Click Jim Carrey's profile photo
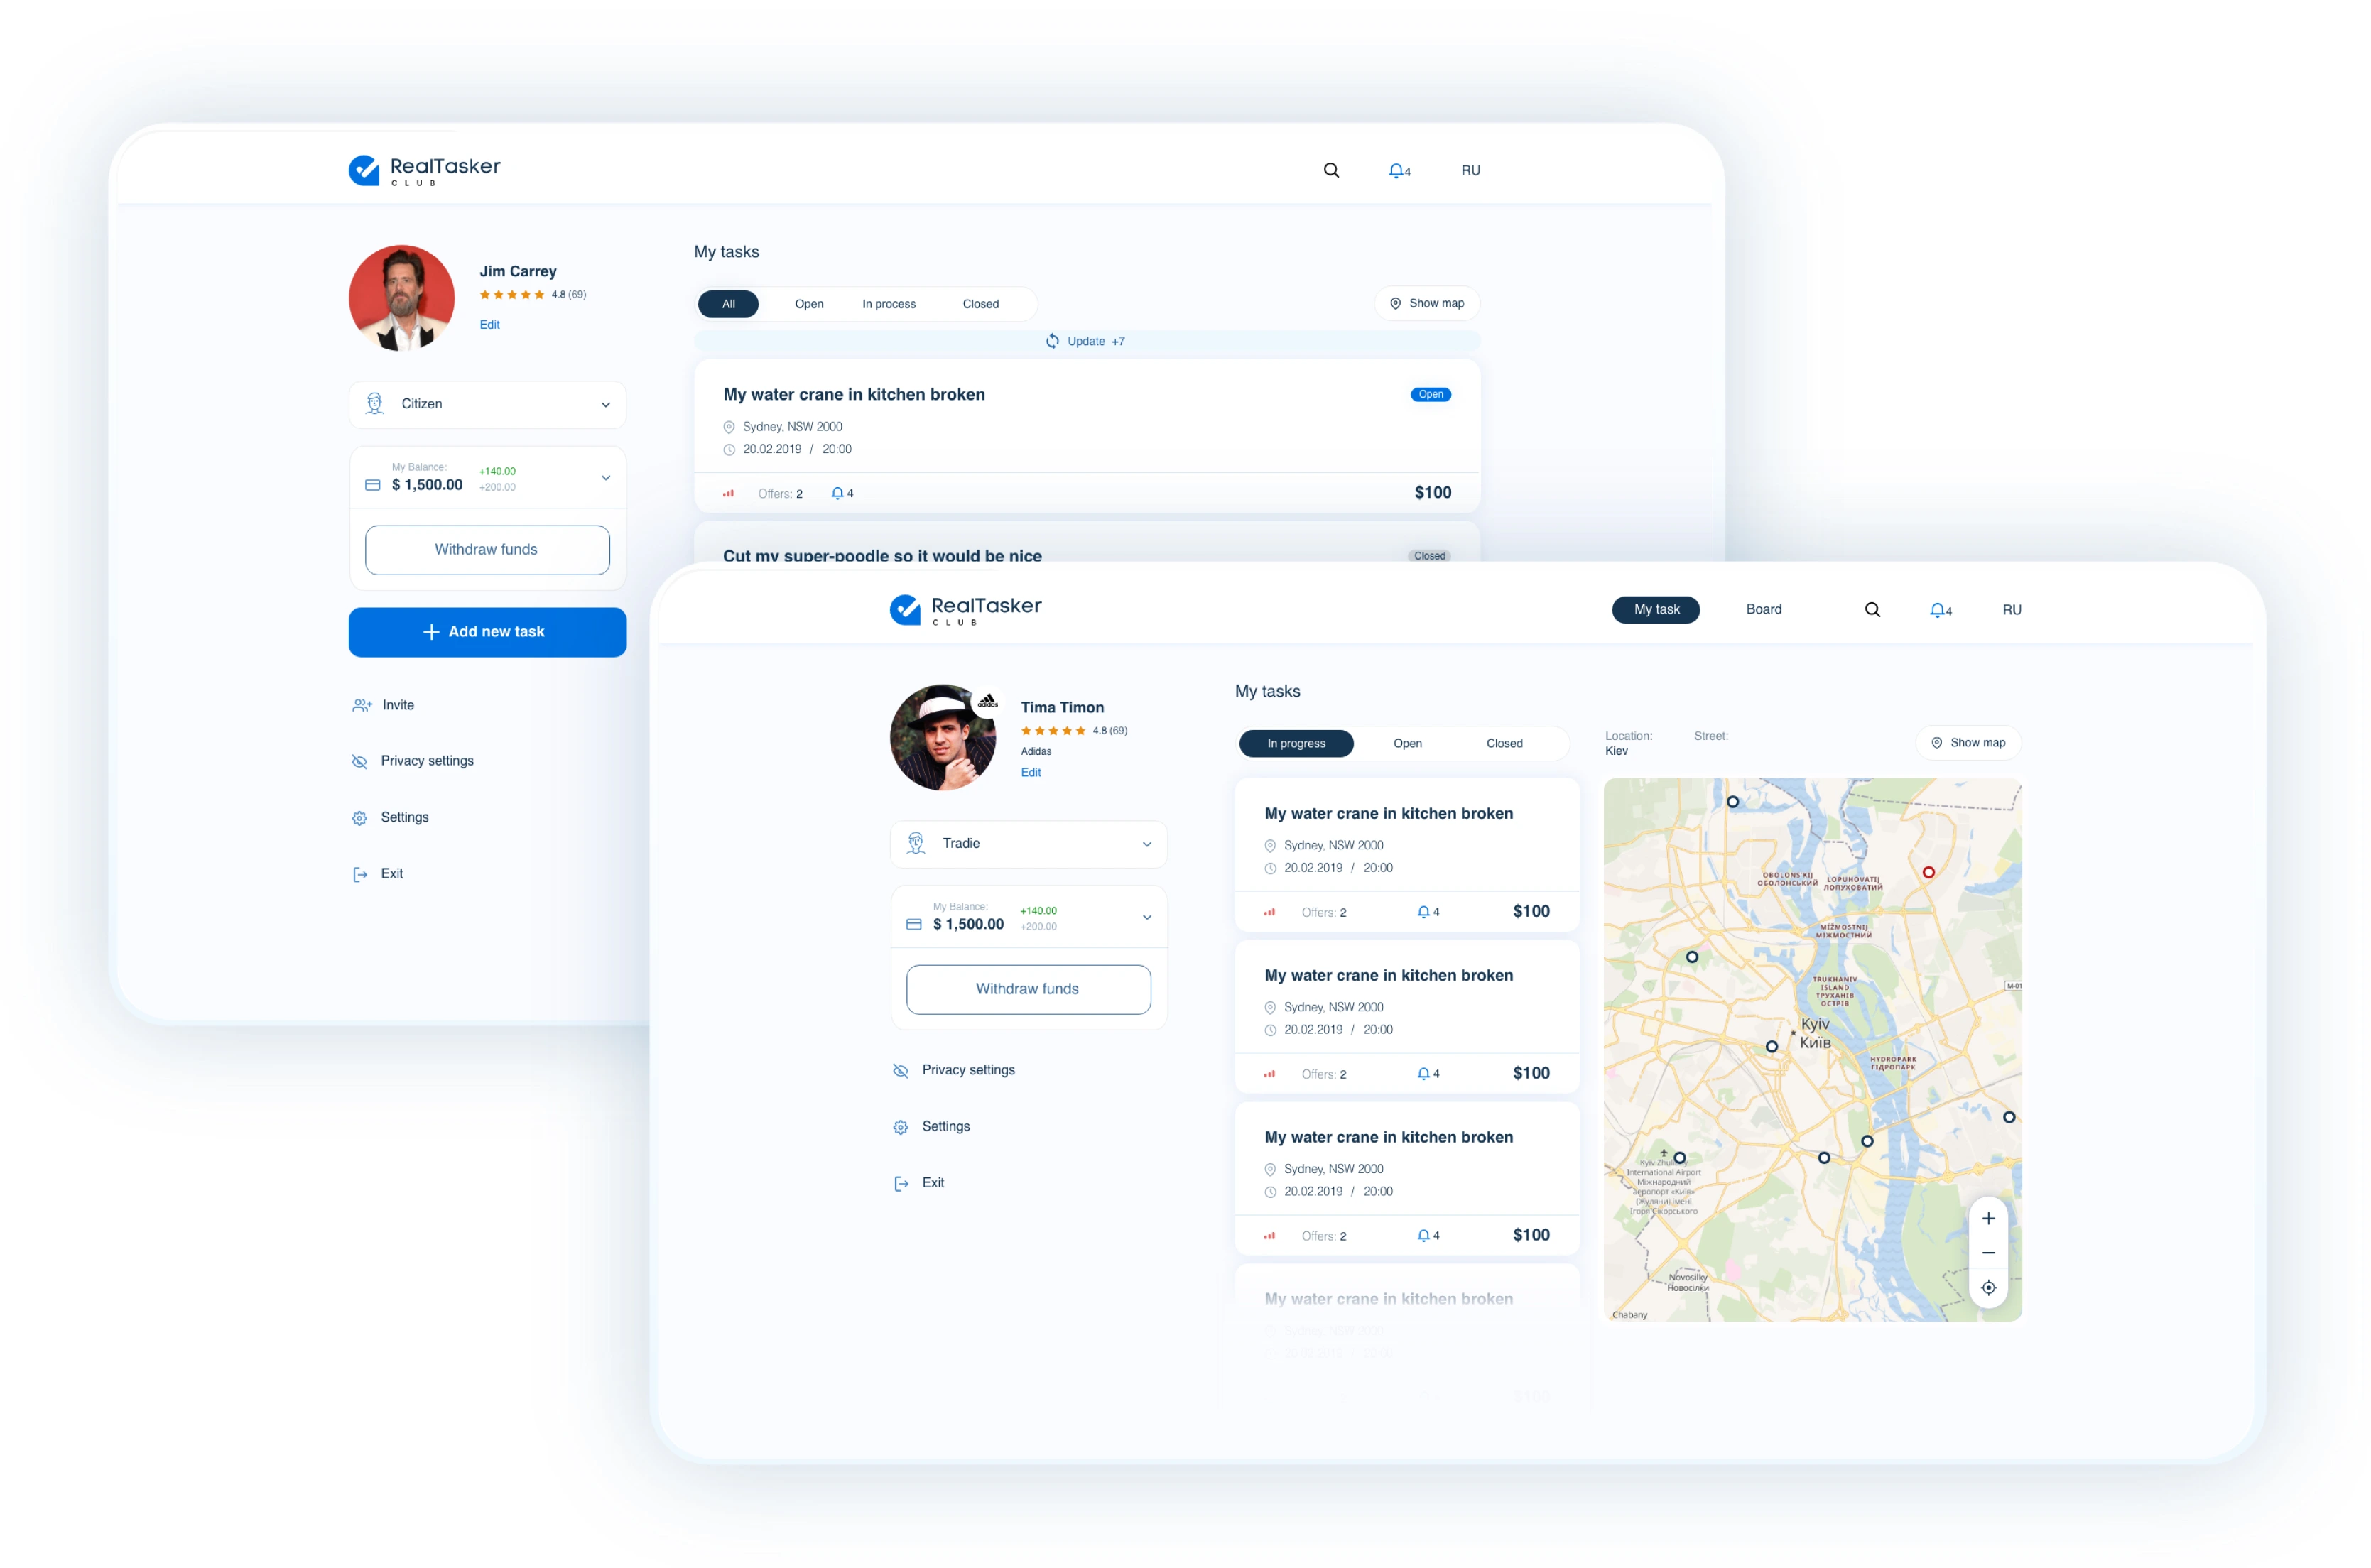This screenshot has width=2371, height=1568. pyautogui.click(x=401, y=298)
